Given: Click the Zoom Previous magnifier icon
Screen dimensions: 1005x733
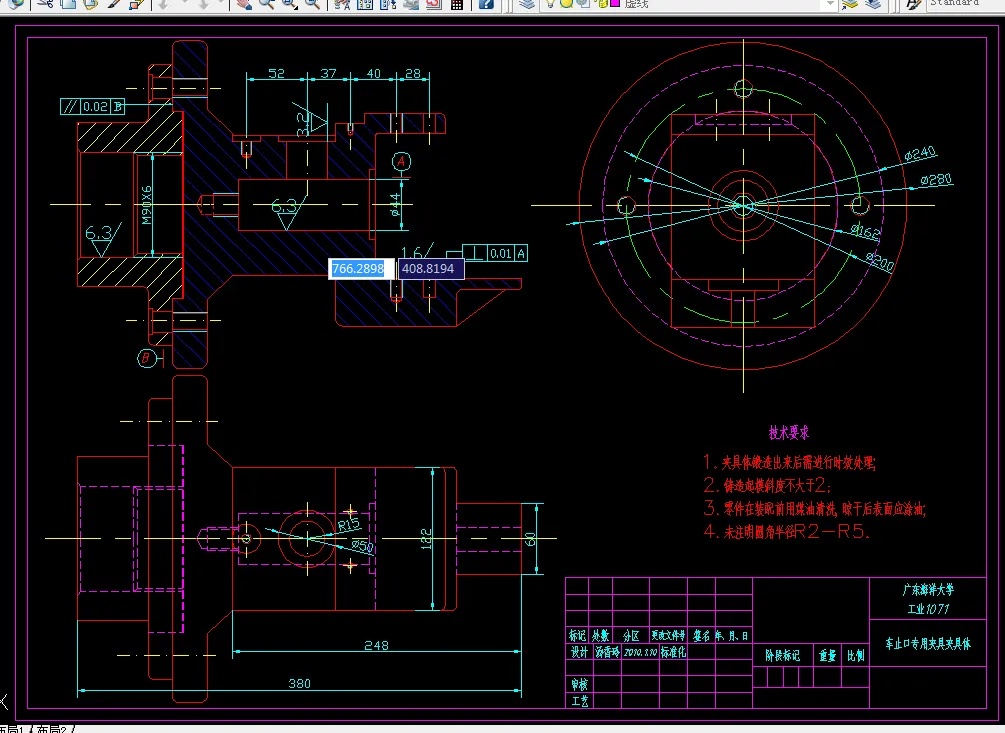Looking at the screenshot, I should [x=313, y=3].
